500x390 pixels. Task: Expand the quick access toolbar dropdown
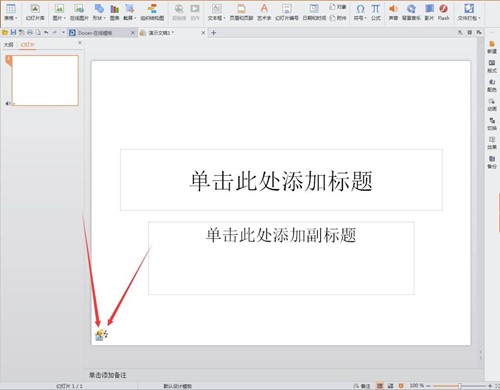[63, 32]
